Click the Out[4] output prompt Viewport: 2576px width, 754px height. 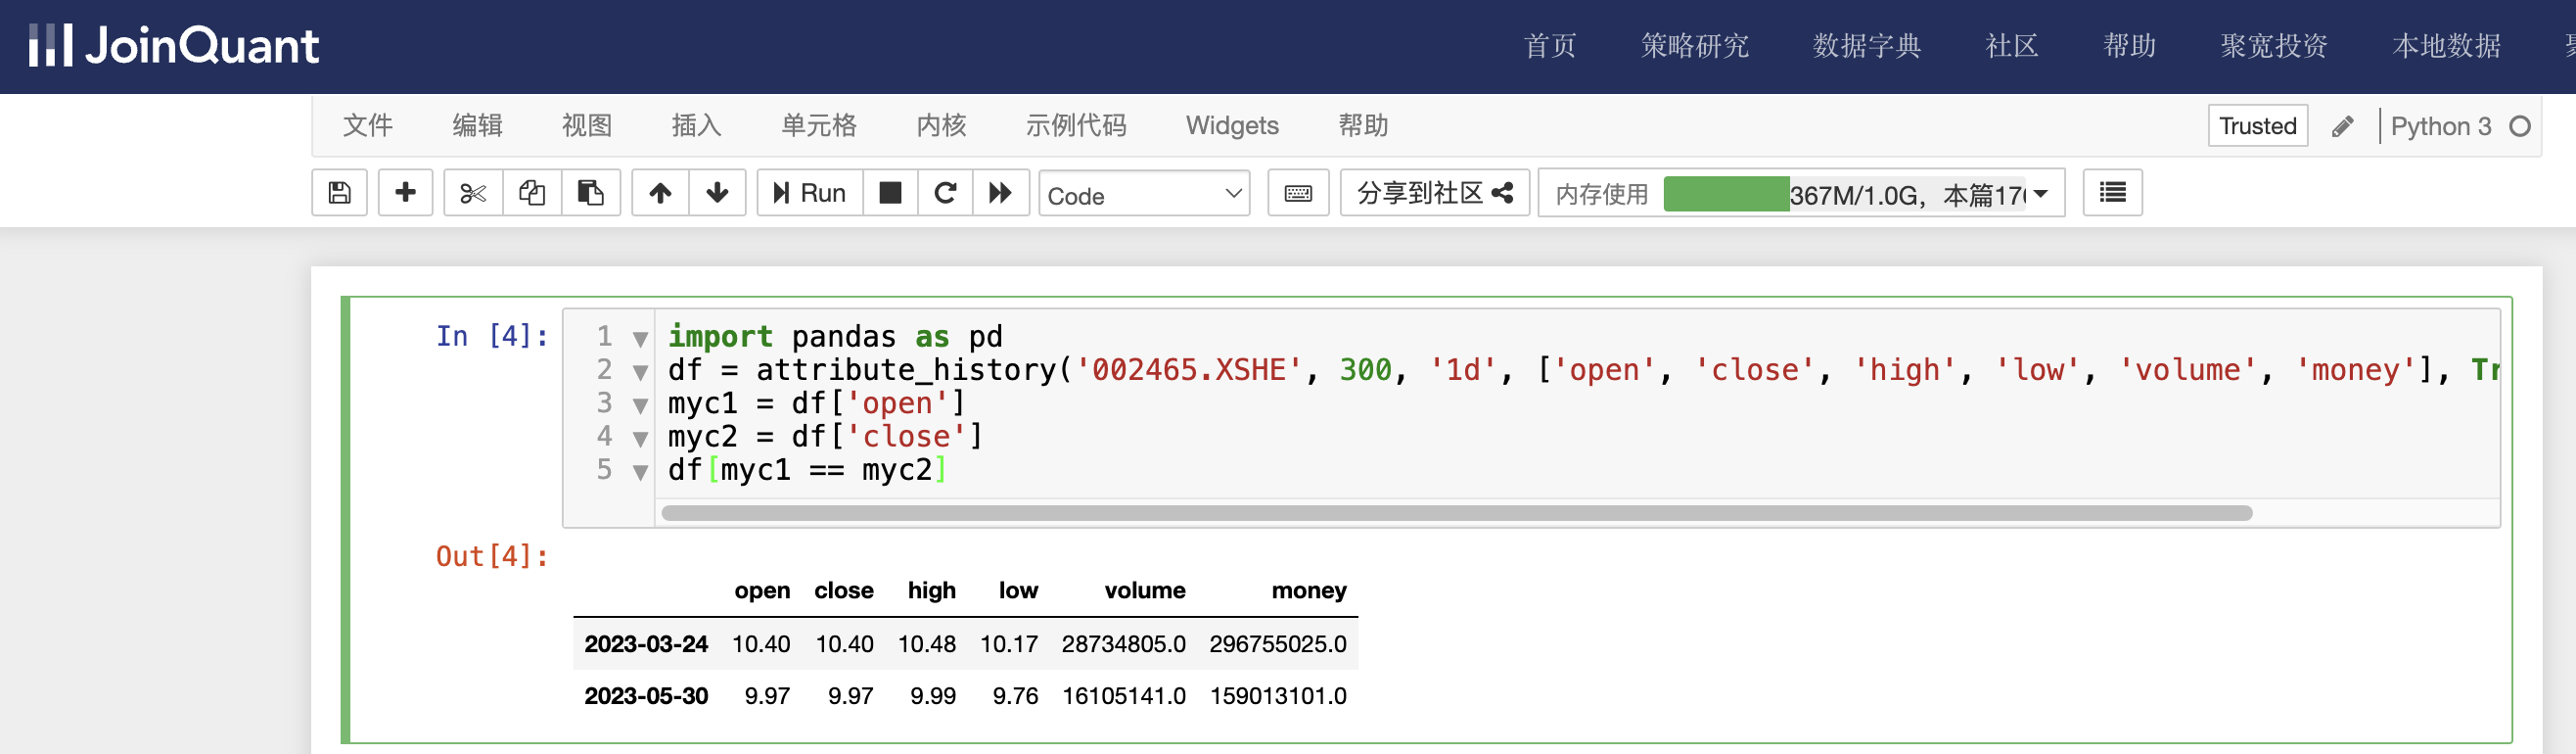pyautogui.click(x=492, y=556)
